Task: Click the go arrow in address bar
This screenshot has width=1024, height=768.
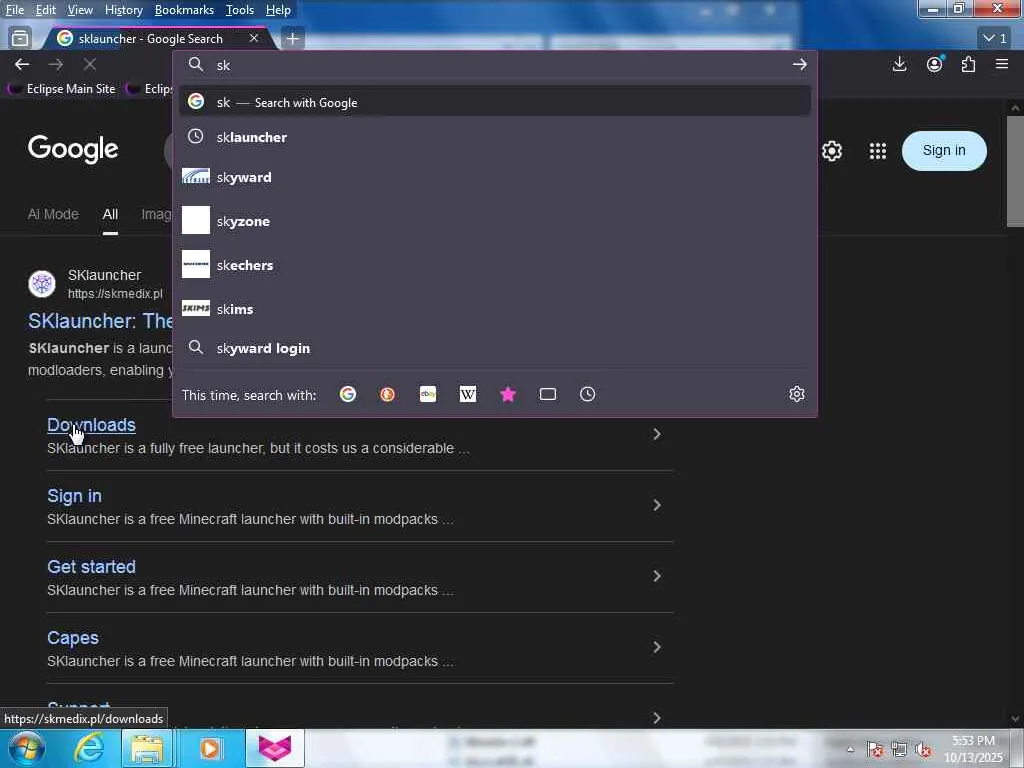Action: 799,65
